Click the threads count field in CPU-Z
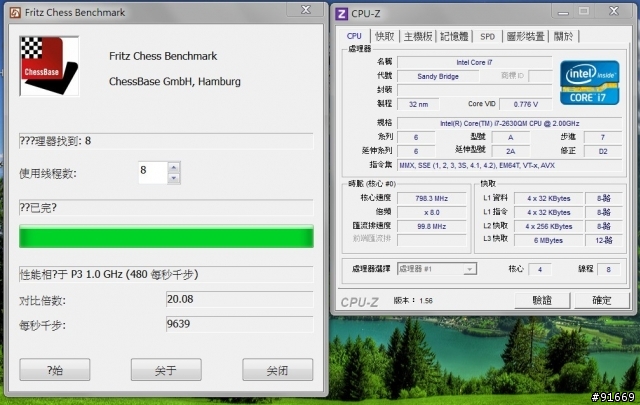Screen dimensions: 640x405 pyautogui.click(x=609, y=269)
